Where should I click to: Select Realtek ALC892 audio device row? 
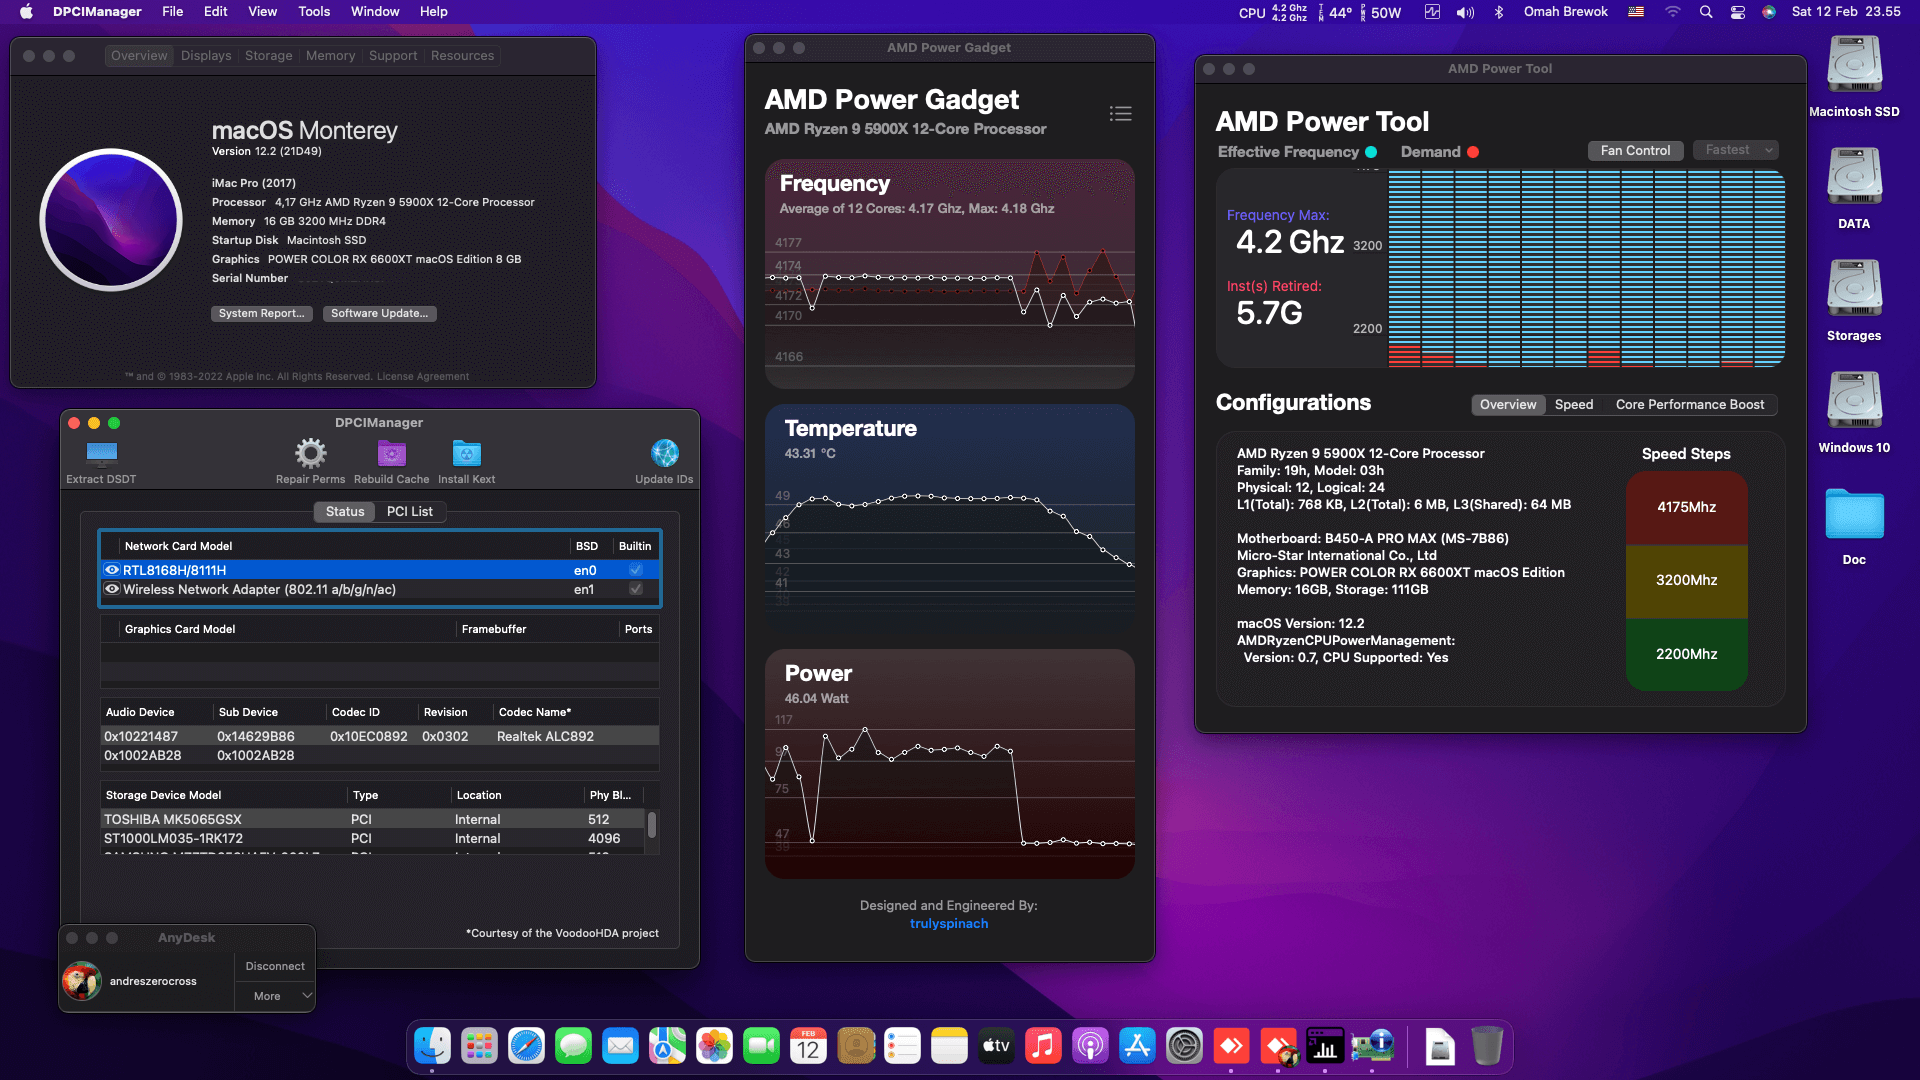pyautogui.click(x=379, y=736)
